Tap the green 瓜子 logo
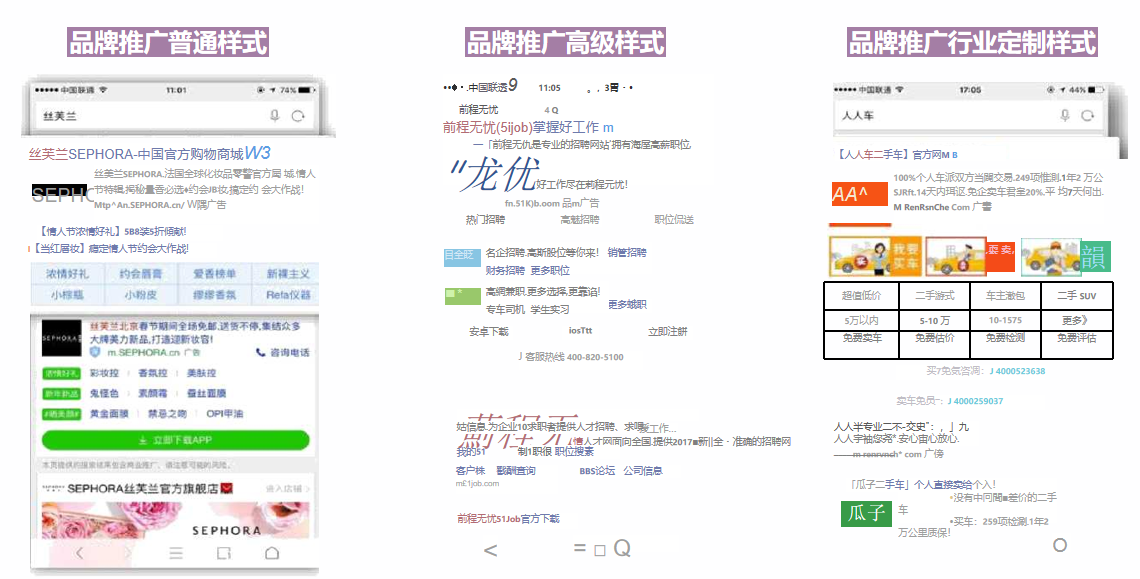Viewport: 1140px width, 579px height. (866, 514)
